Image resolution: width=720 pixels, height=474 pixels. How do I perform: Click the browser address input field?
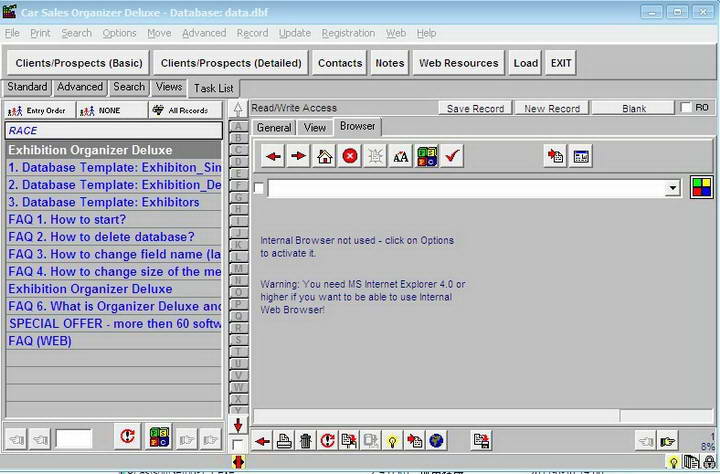point(467,189)
